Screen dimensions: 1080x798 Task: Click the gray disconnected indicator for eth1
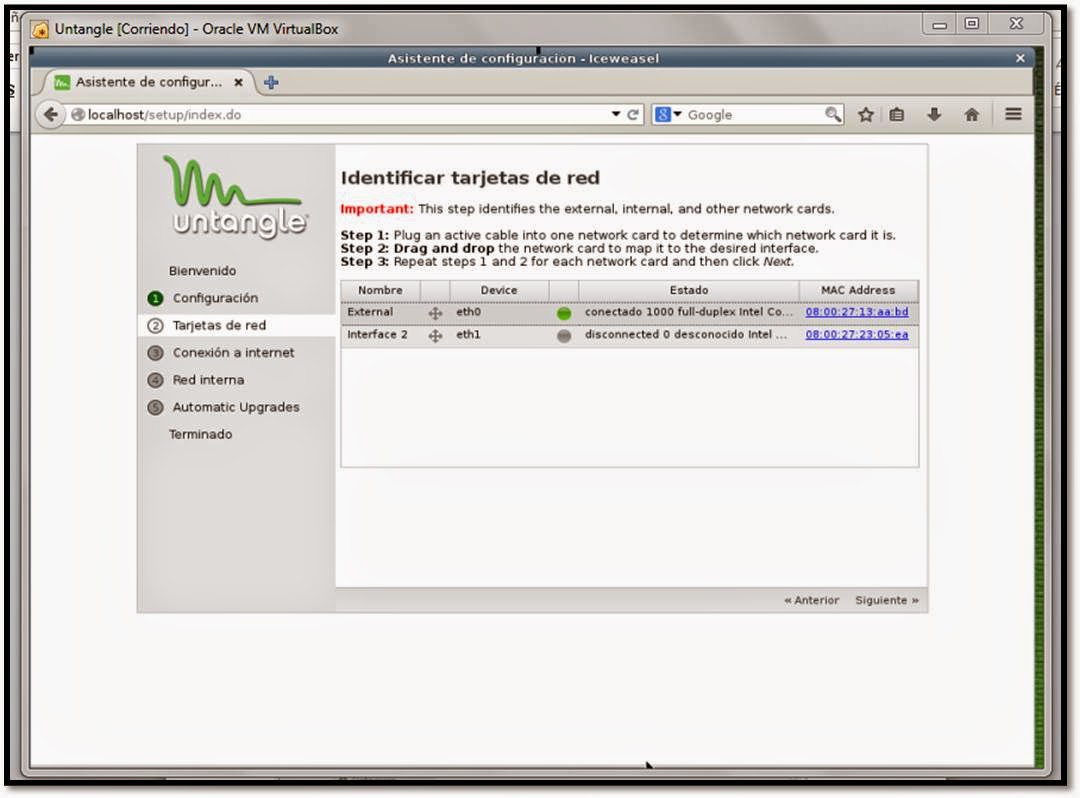click(564, 335)
